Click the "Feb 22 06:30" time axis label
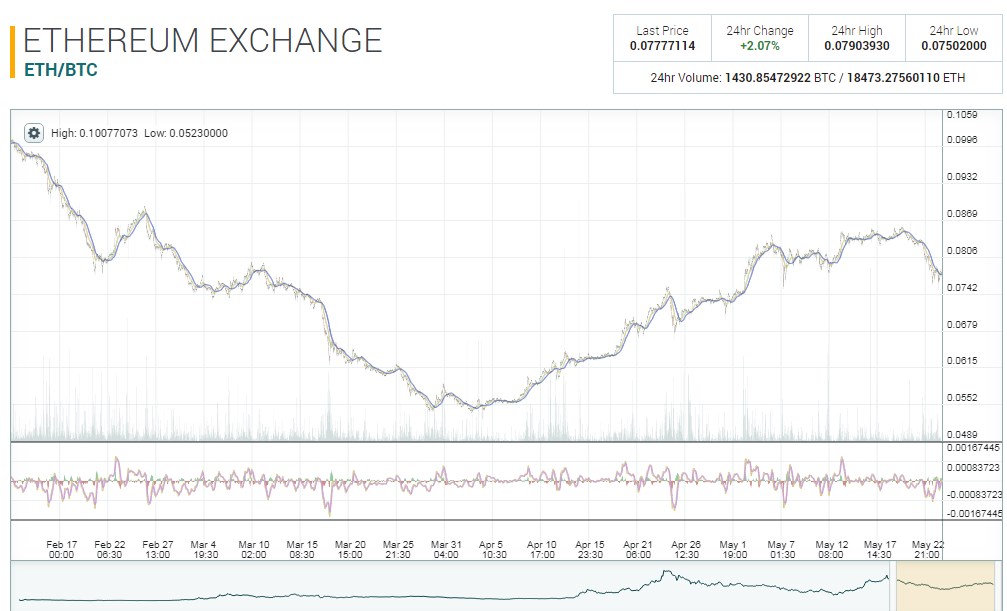This screenshot has width=1007, height=611. (x=110, y=549)
